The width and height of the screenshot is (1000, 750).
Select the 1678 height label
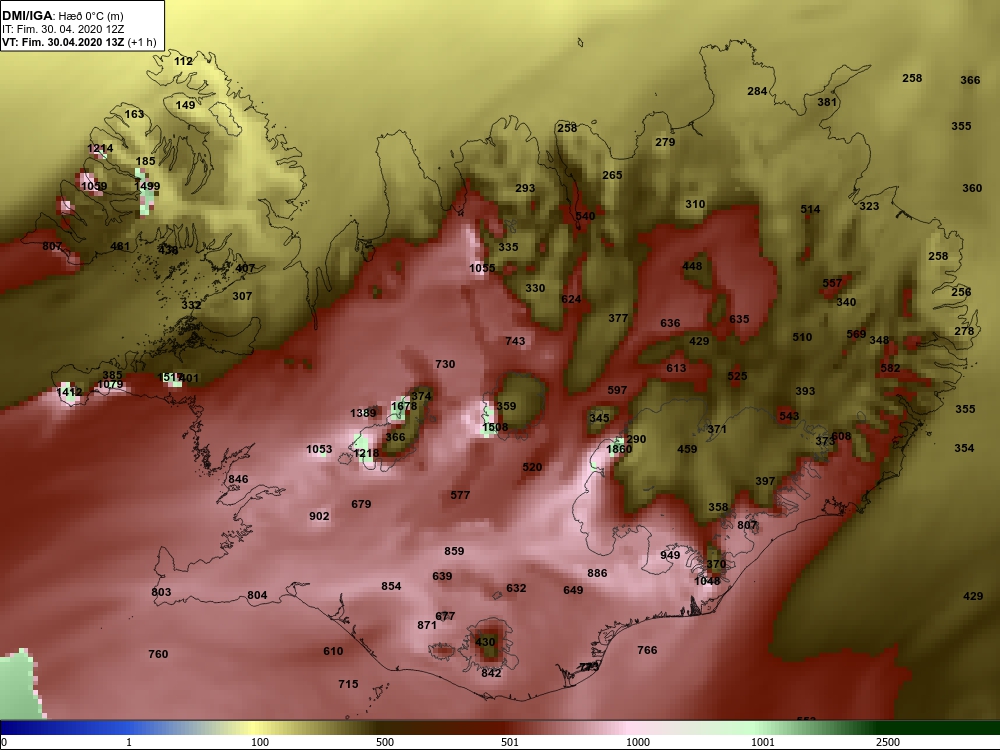tap(404, 406)
